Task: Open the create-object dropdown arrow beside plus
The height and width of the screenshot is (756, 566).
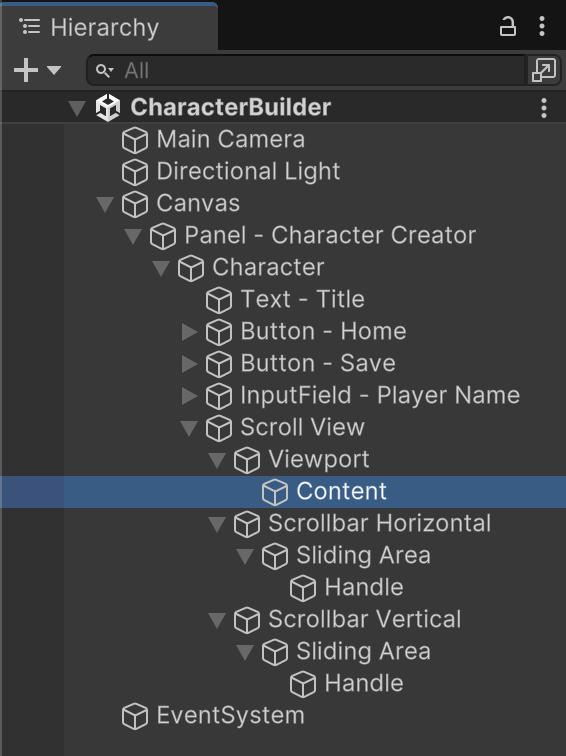Action: pyautogui.click(x=54, y=70)
